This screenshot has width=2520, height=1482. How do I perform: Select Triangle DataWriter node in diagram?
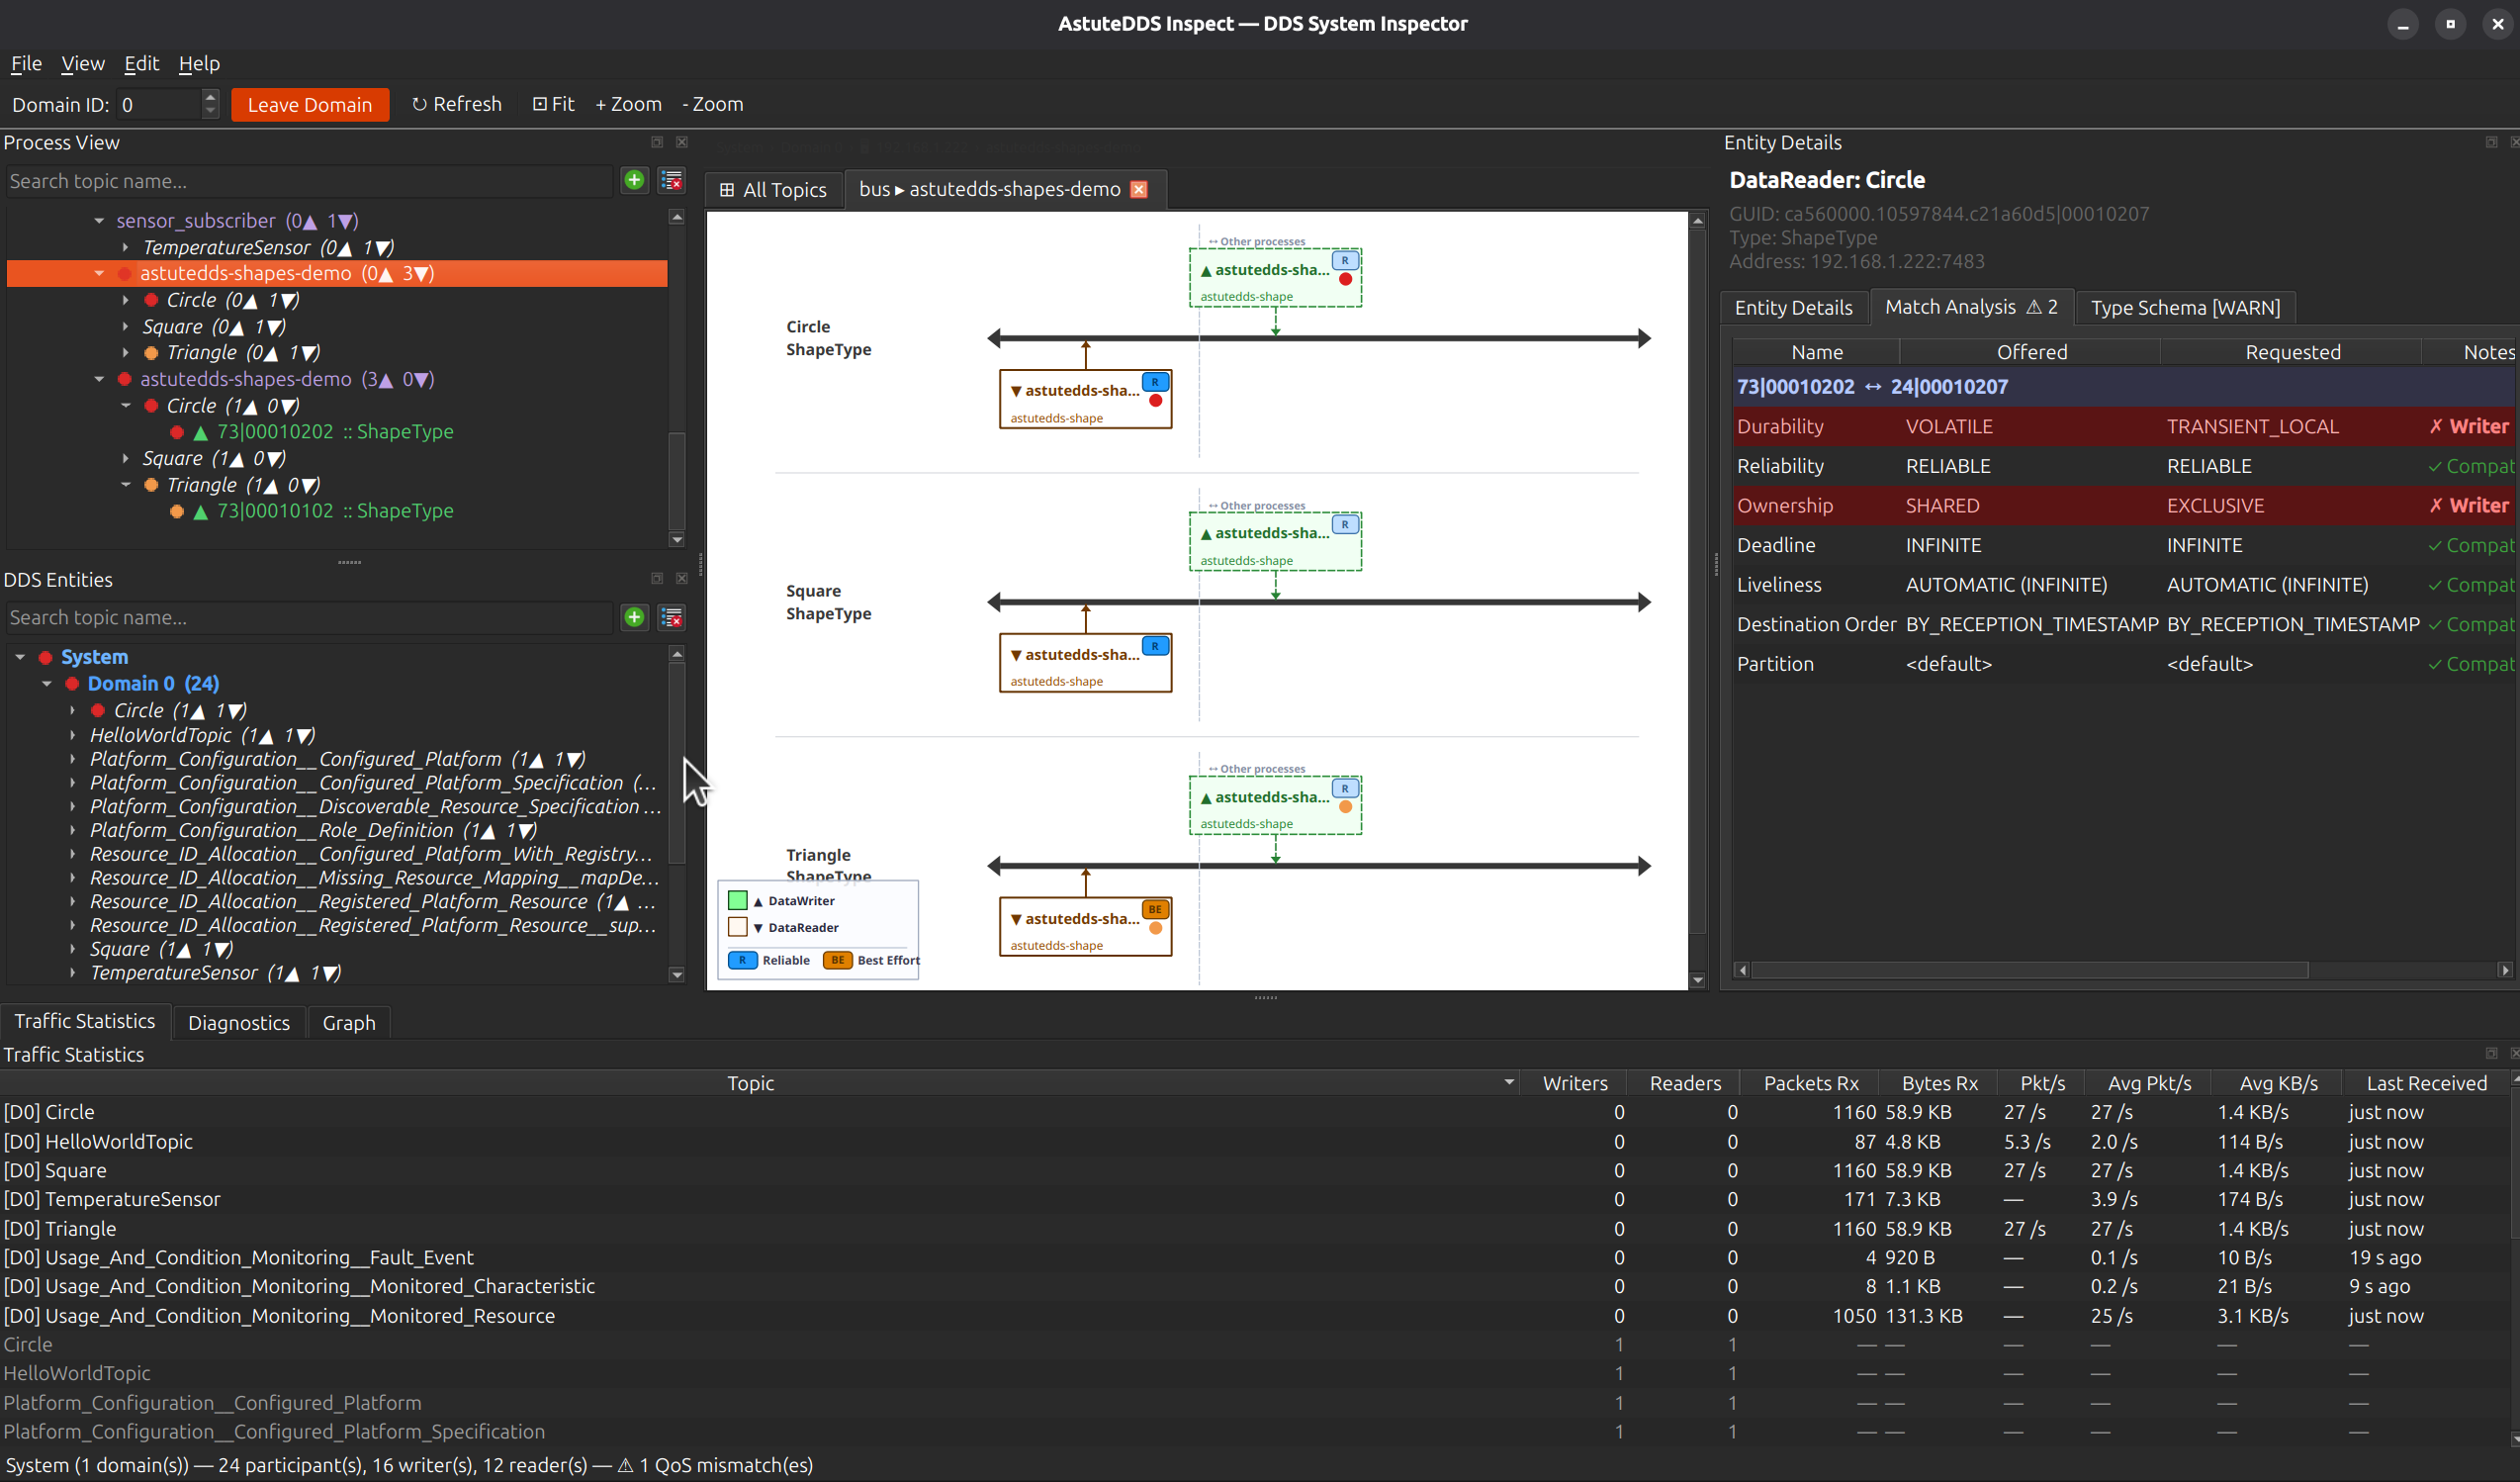1275,805
